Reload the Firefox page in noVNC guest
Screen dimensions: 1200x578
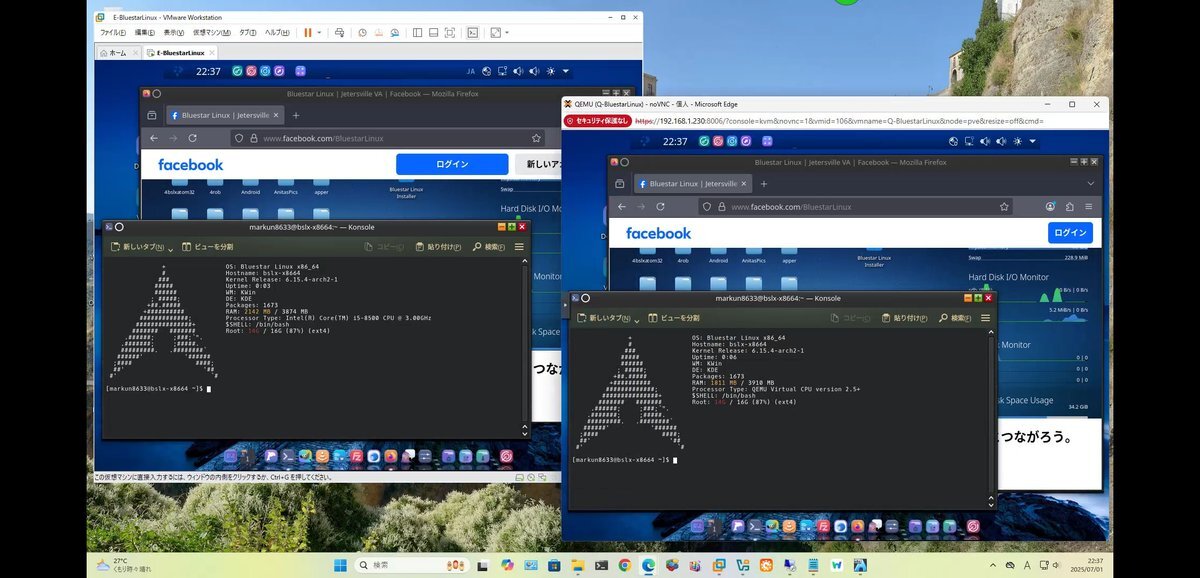(x=660, y=206)
